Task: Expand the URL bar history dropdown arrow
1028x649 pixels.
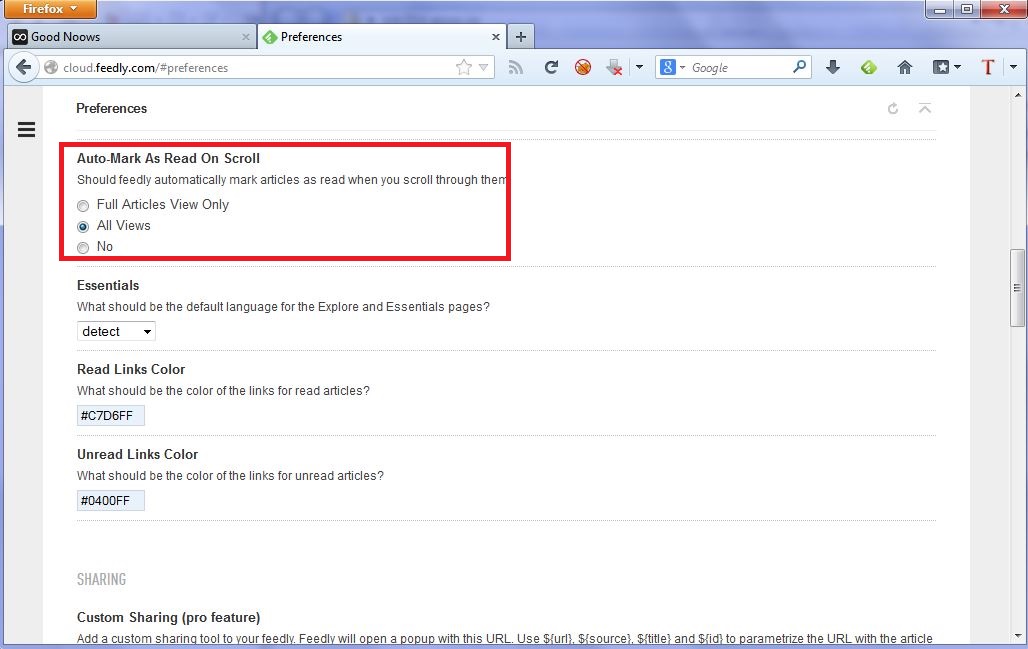Action: pyautogui.click(x=483, y=68)
